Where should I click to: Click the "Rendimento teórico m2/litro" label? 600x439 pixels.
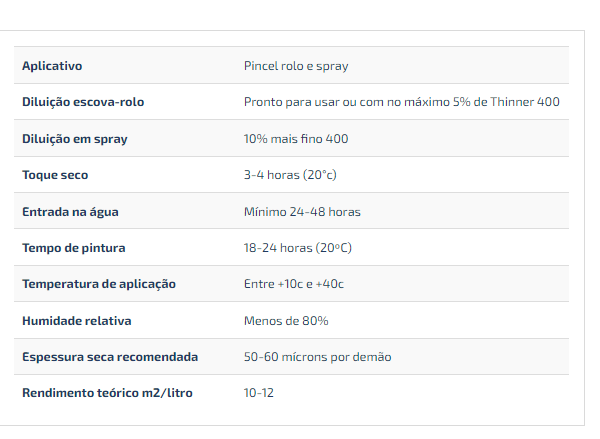(x=107, y=393)
